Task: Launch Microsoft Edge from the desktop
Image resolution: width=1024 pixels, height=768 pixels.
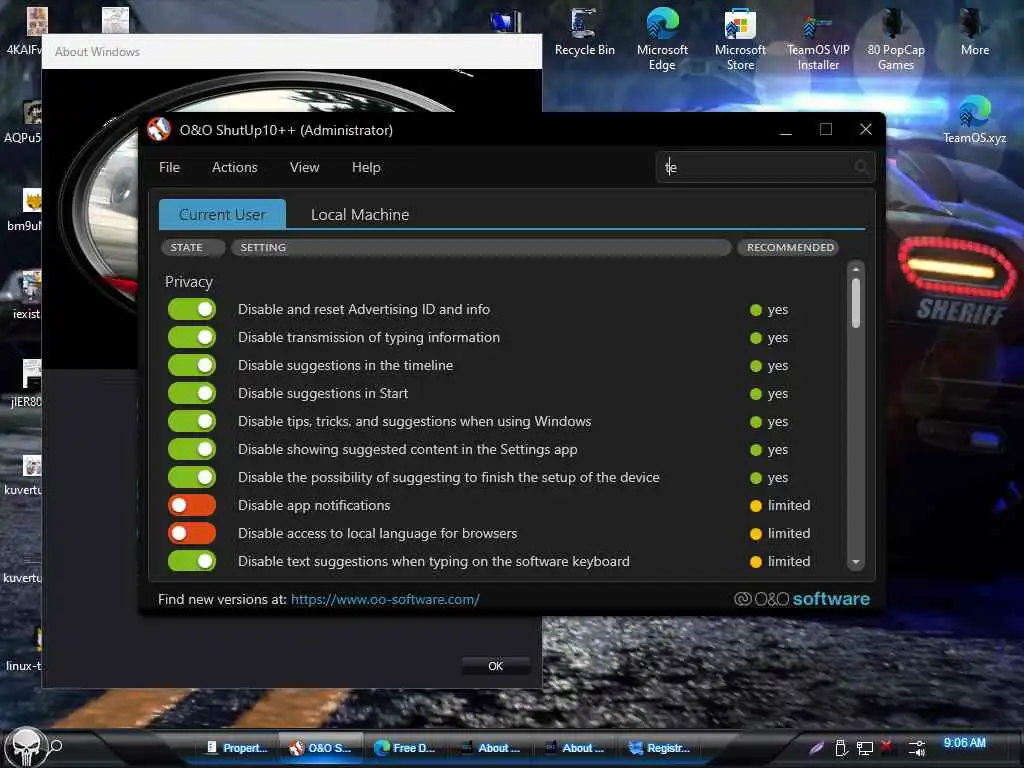Action: 662,38
